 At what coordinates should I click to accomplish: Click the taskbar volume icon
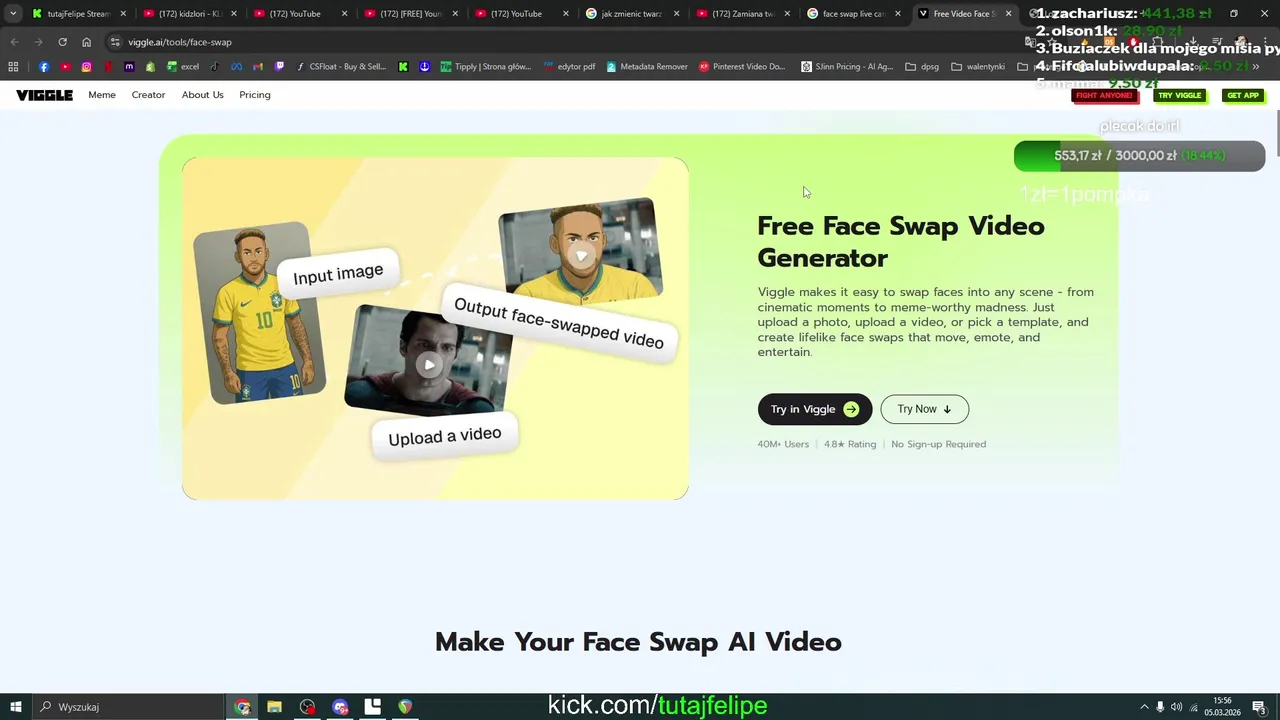point(1176,707)
